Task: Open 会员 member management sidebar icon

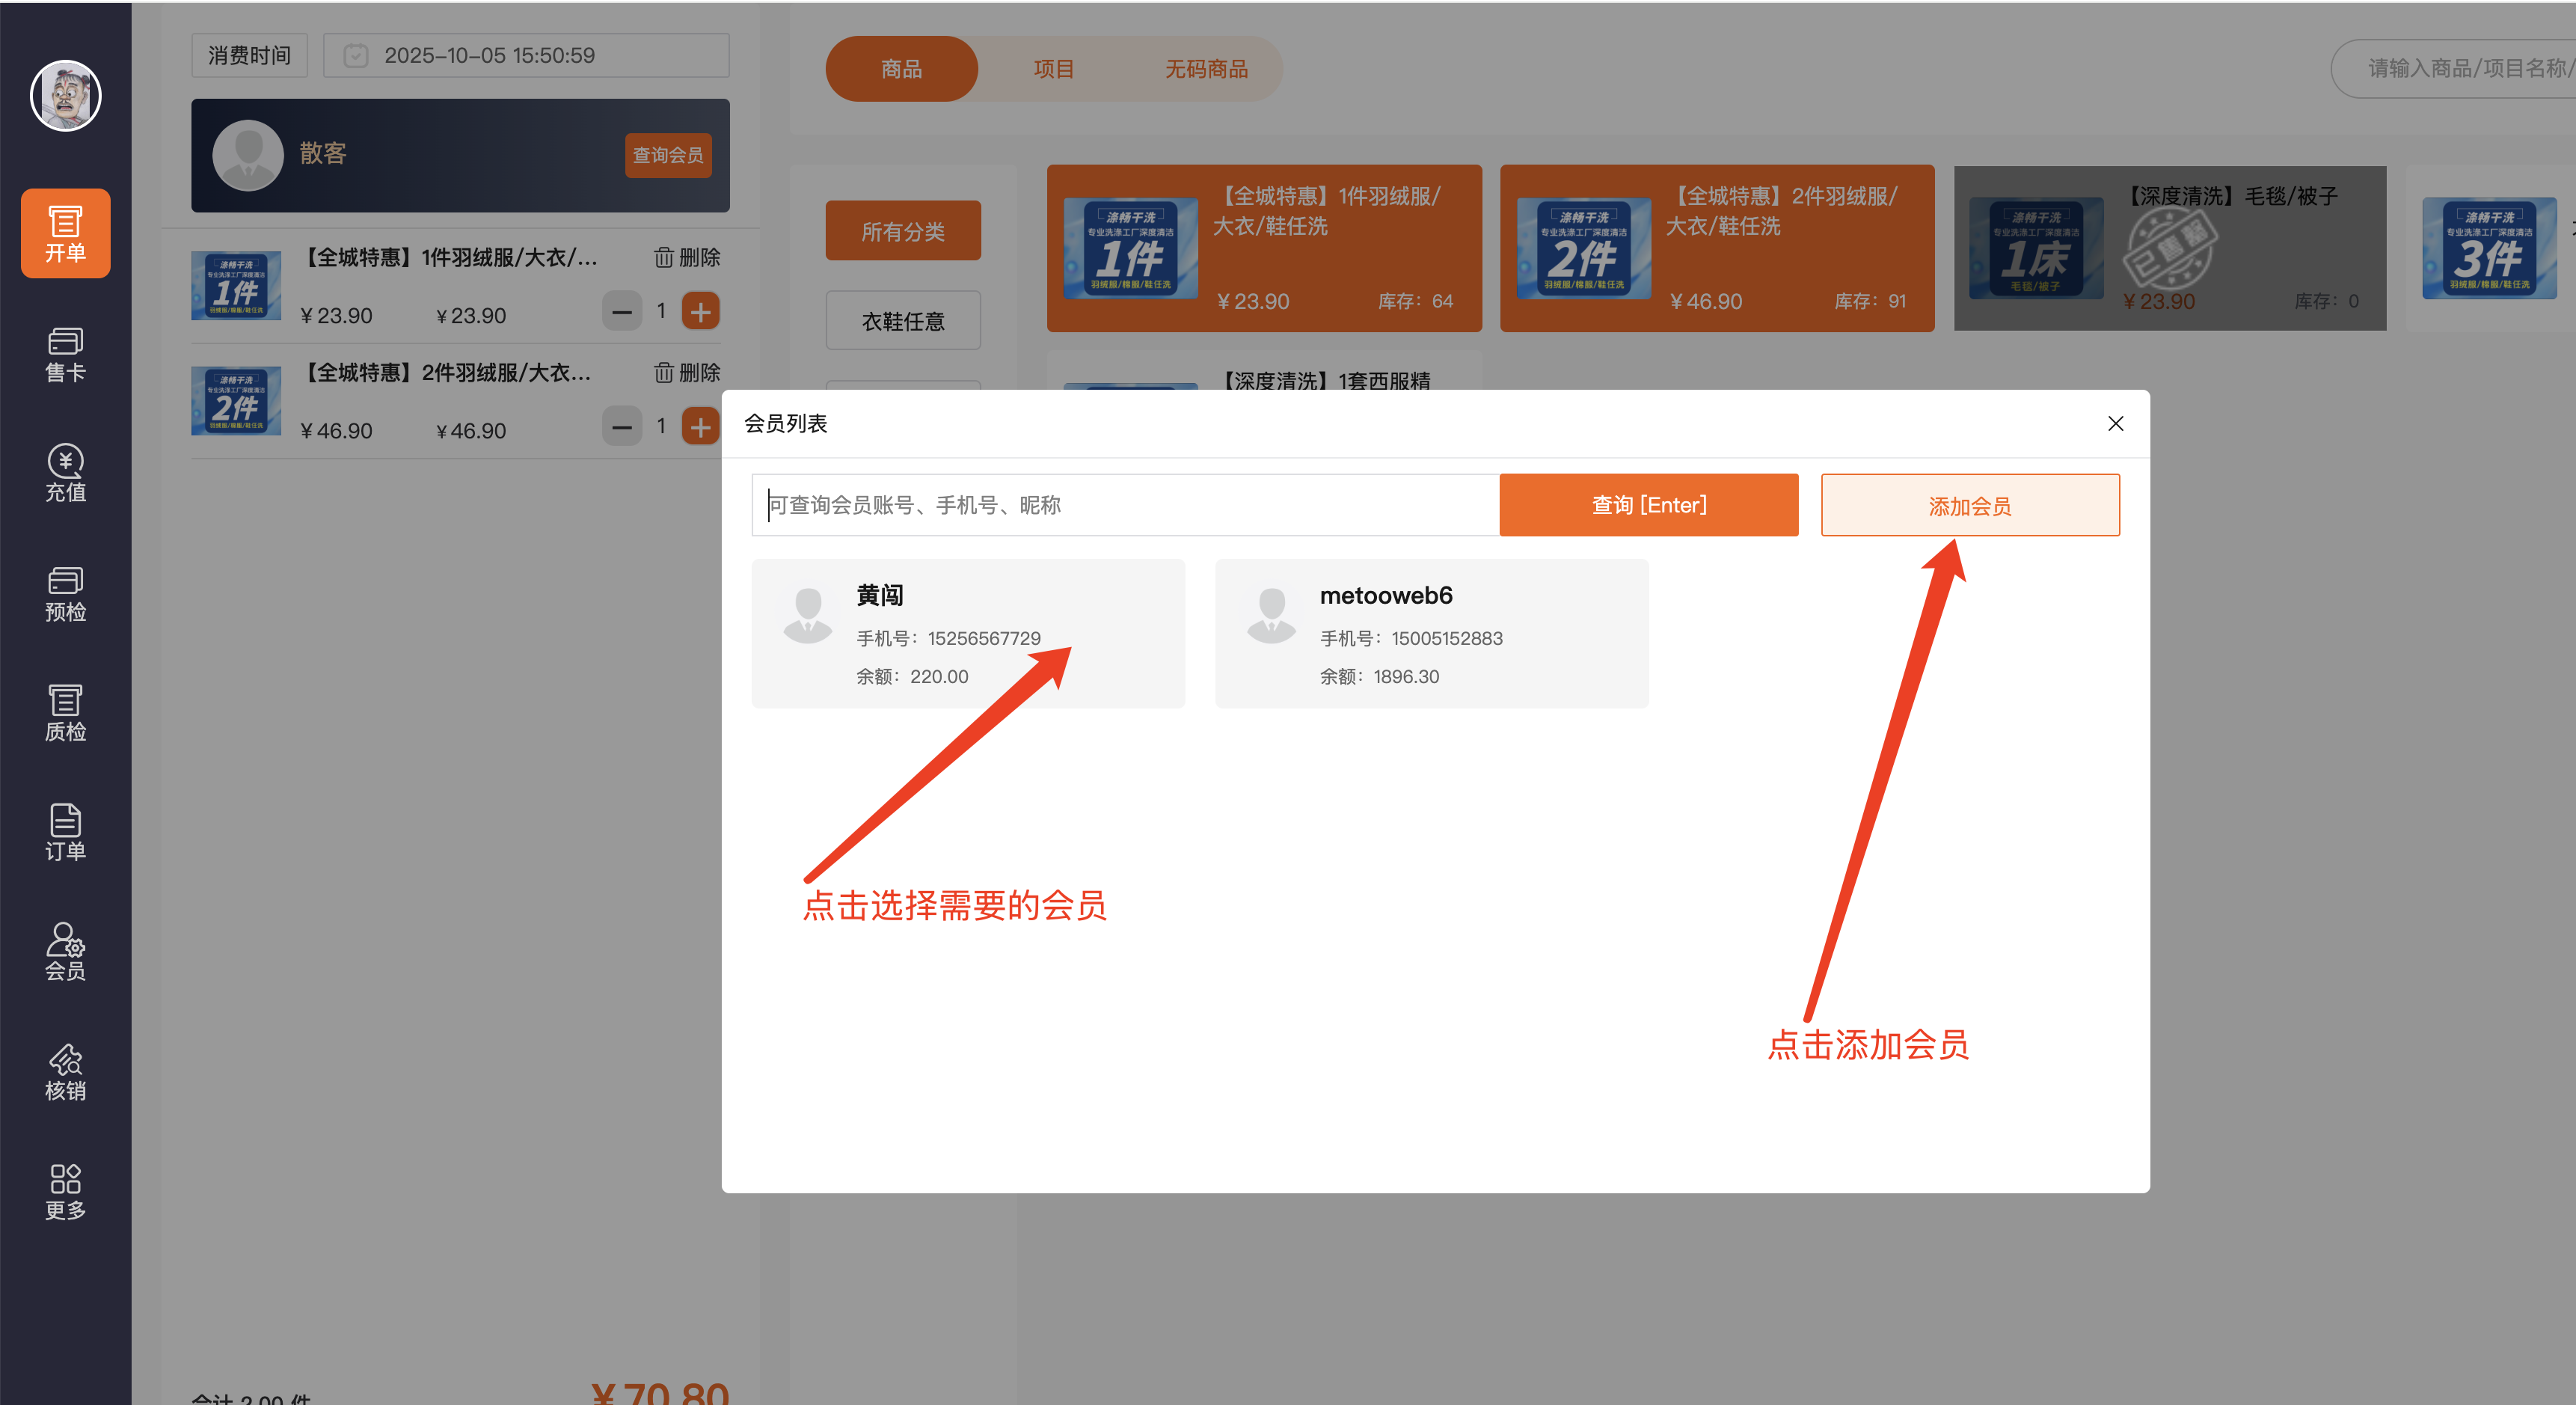Action: click(x=65, y=952)
